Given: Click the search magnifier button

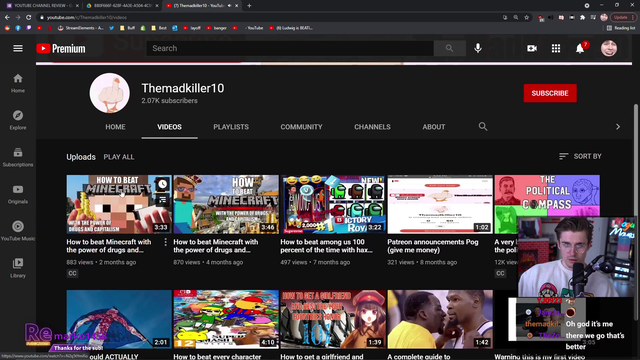Looking at the screenshot, I should pyautogui.click(x=449, y=48).
